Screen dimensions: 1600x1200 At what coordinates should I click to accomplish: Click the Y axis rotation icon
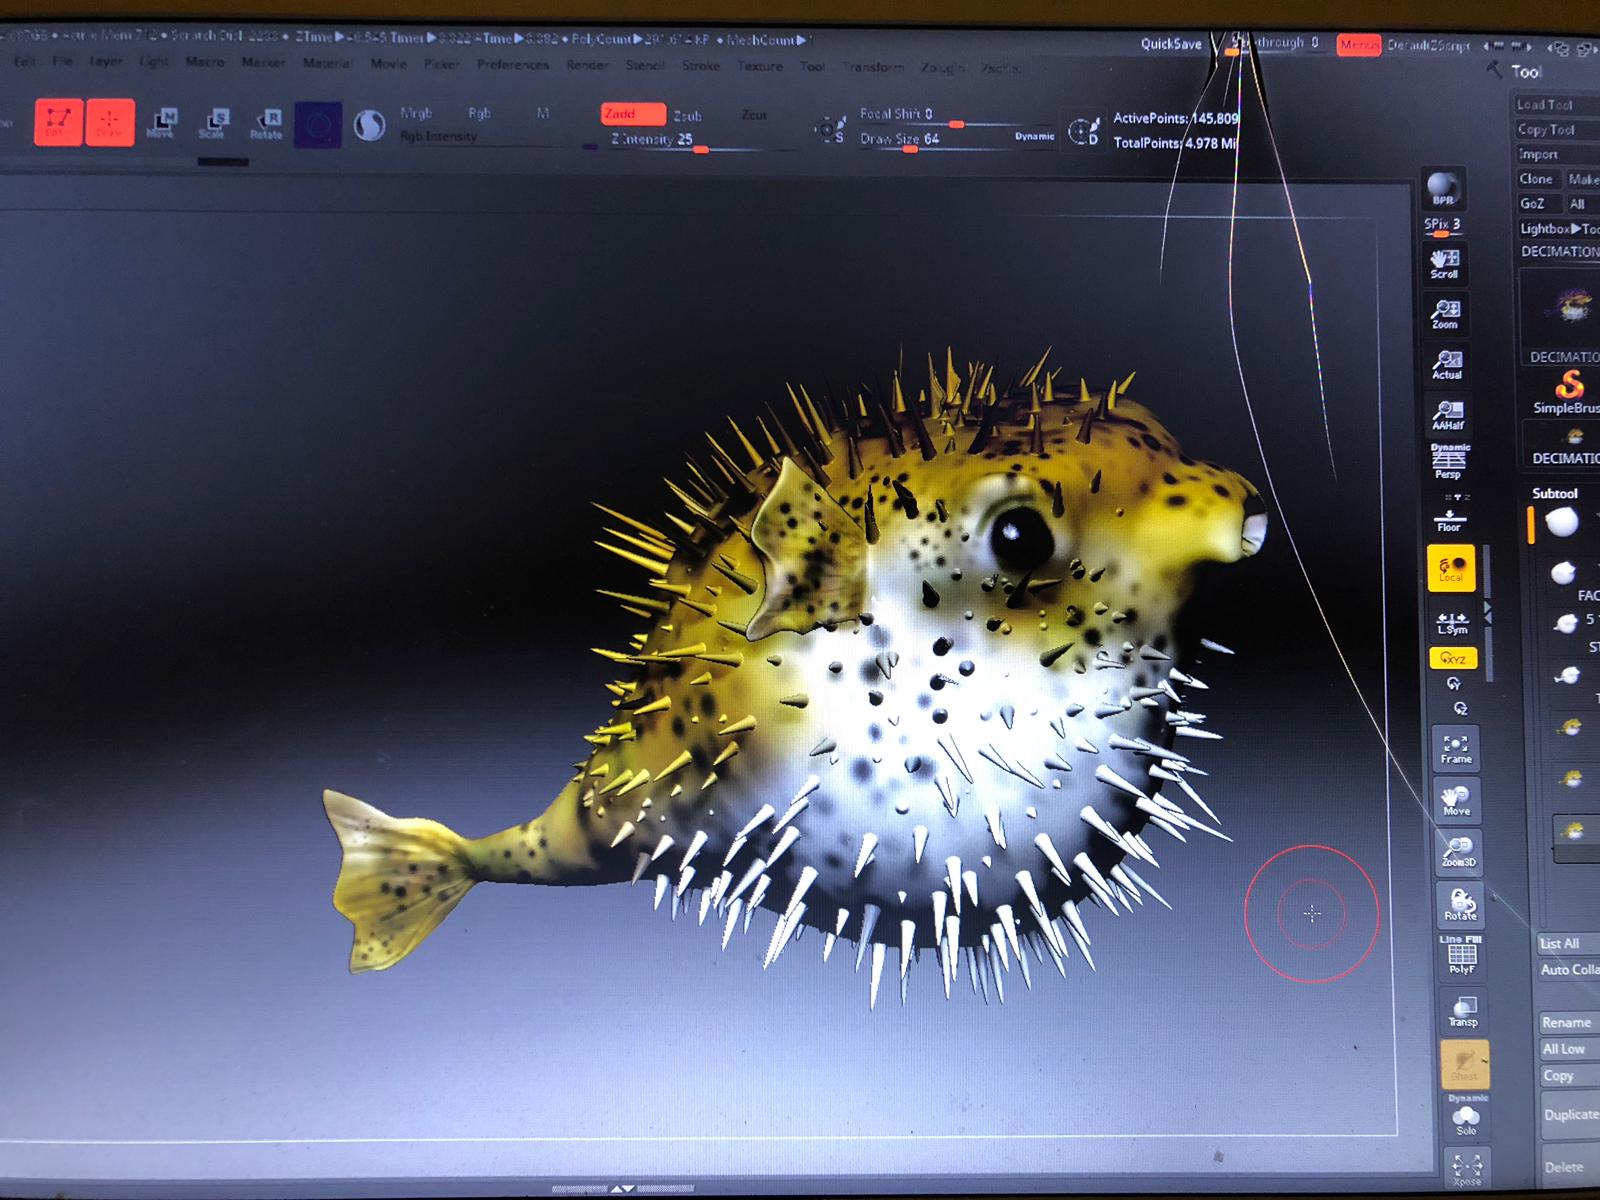pyautogui.click(x=1453, y=684)
